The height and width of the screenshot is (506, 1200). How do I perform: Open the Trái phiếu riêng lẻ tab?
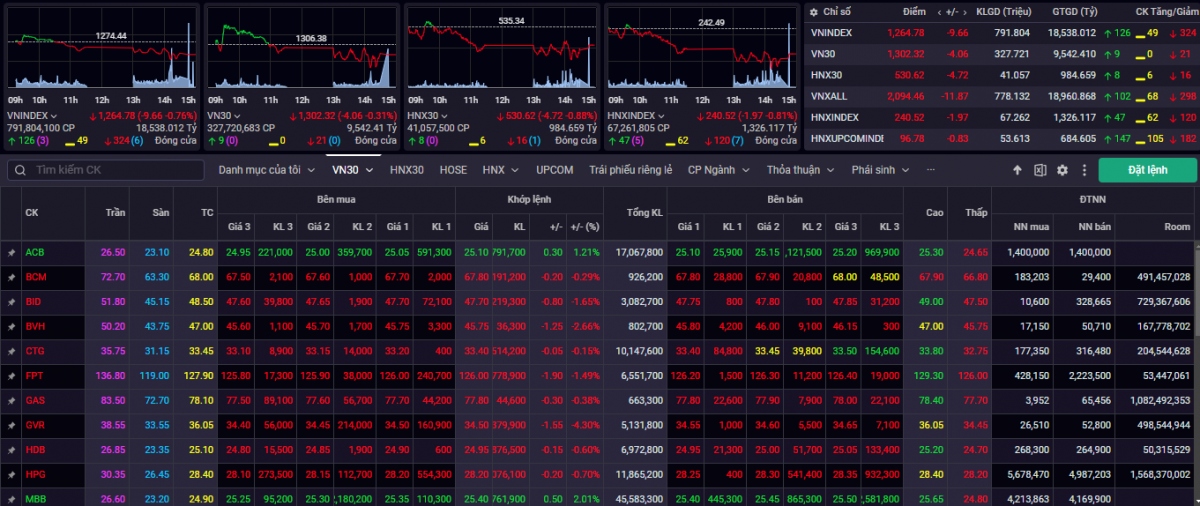(x=630, y=170)
